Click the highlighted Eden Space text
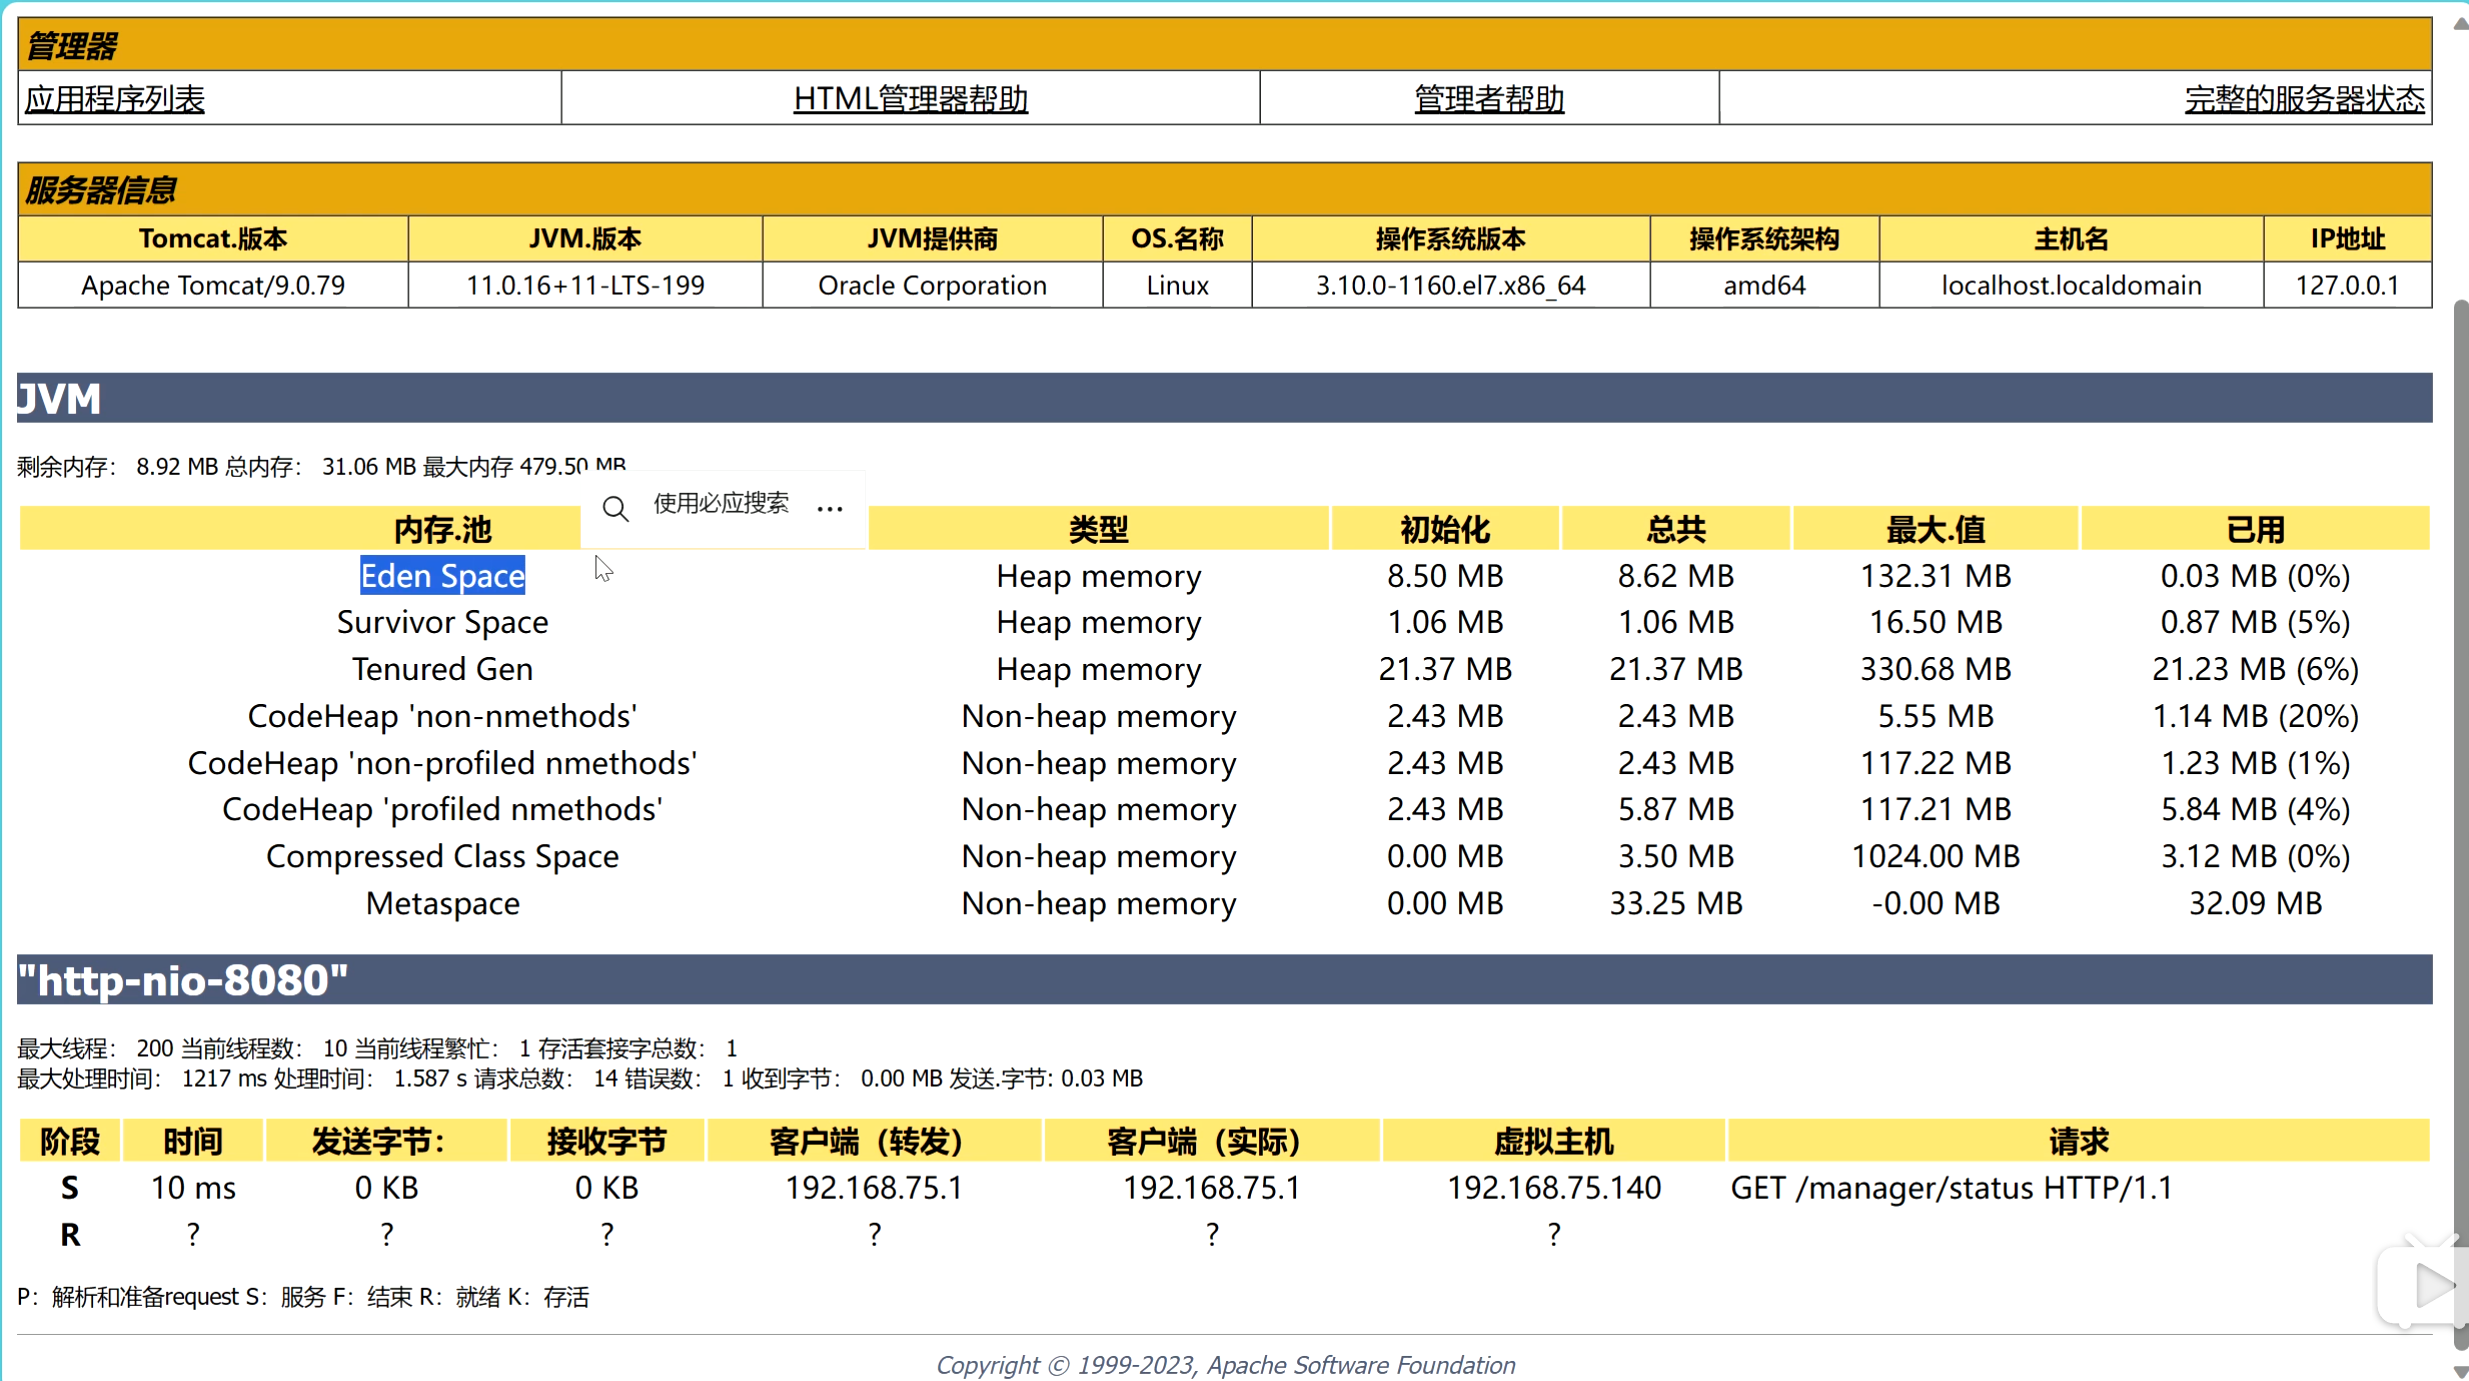 pyautogui.click(x=442, y=575)
